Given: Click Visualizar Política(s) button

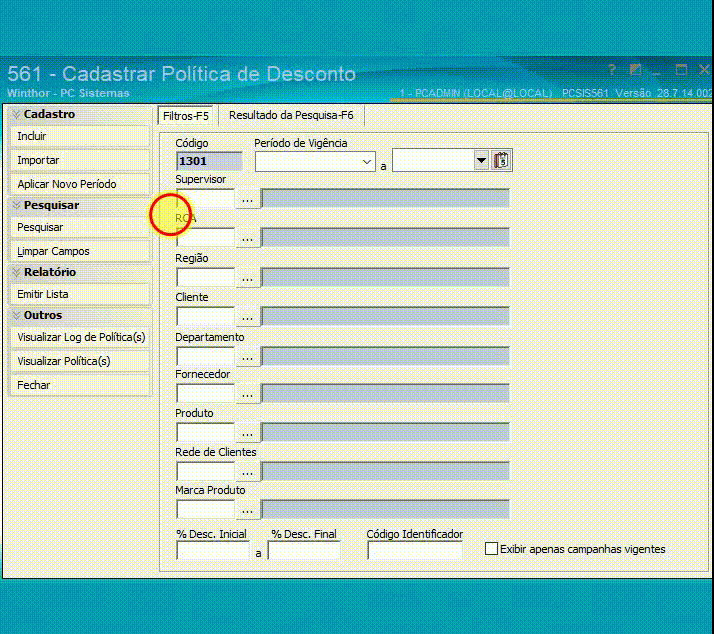Looking at the screenshot, I should click(80, 361).
